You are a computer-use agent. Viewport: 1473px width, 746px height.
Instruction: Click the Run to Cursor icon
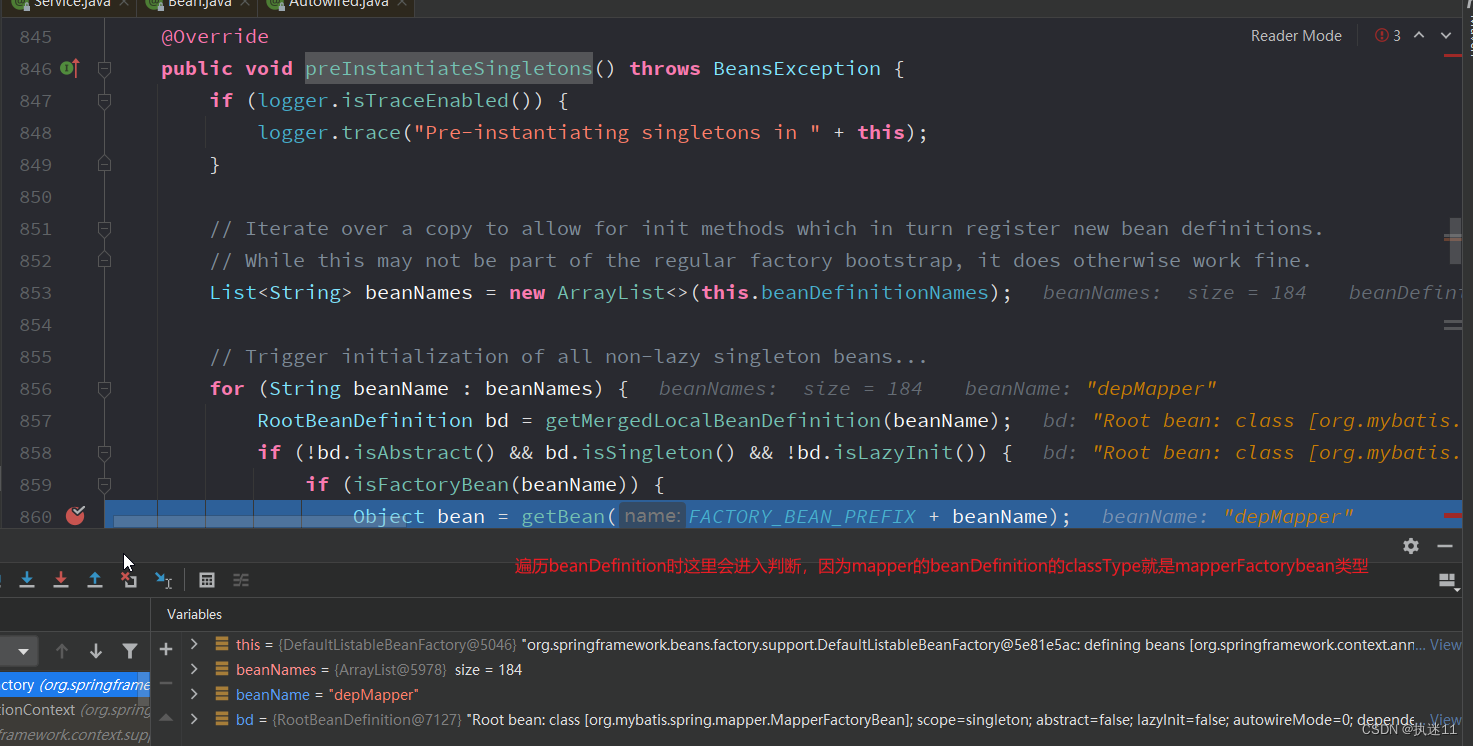[163, 580]
